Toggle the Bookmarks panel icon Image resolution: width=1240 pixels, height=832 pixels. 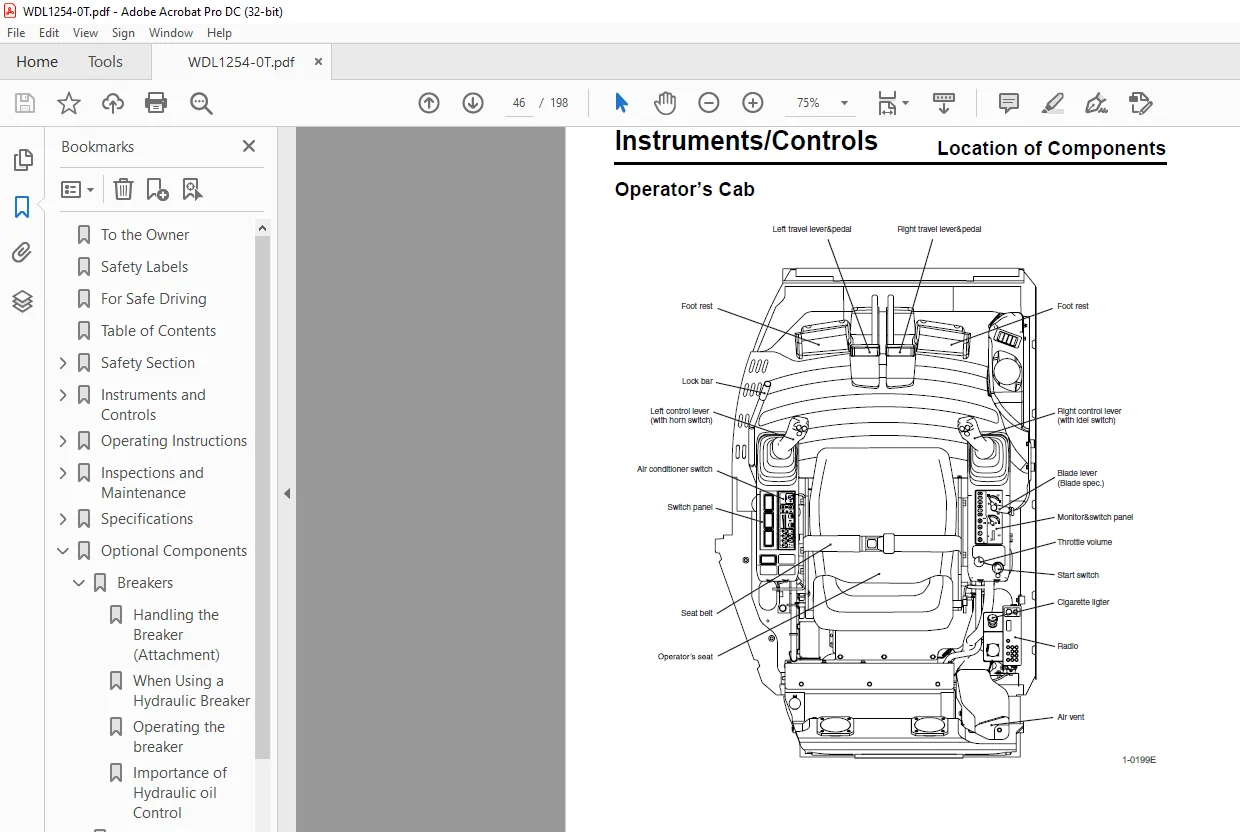(22, 207)
